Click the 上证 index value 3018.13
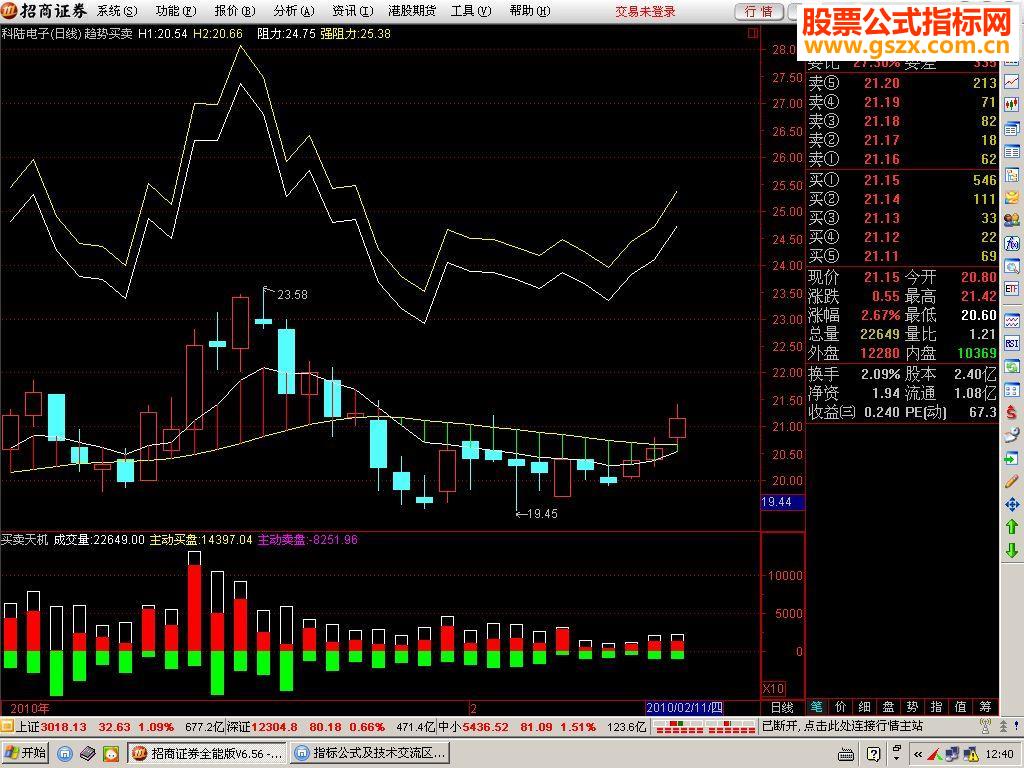The height and width of the screenshot is (768, 1024). coord(63,726)
